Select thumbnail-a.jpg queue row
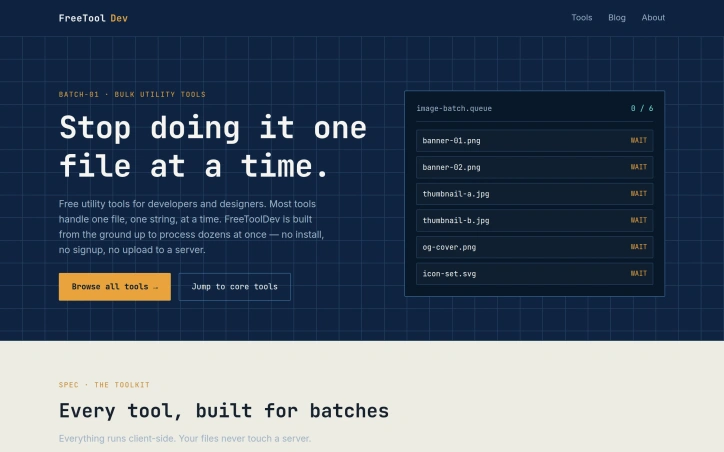 tap(534, 194)
